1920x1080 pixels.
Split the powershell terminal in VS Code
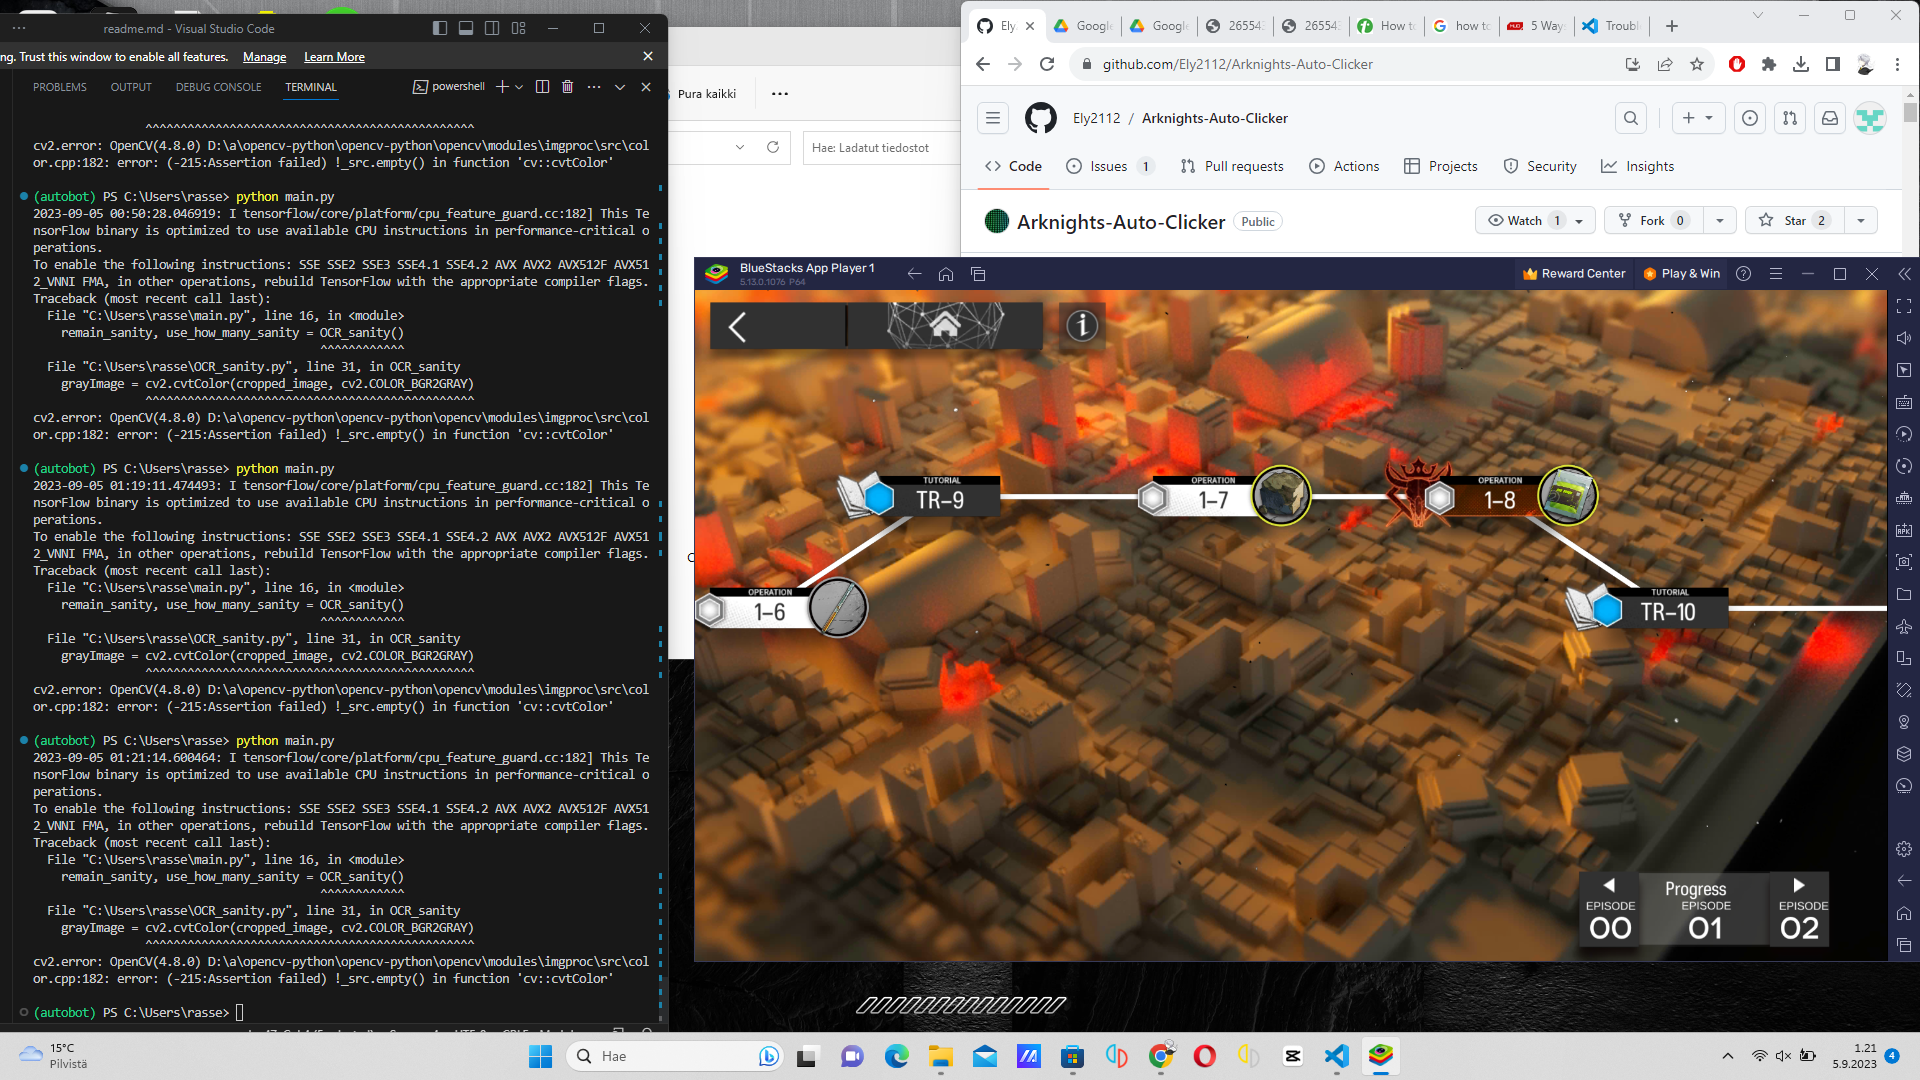[x=542, y=87]
